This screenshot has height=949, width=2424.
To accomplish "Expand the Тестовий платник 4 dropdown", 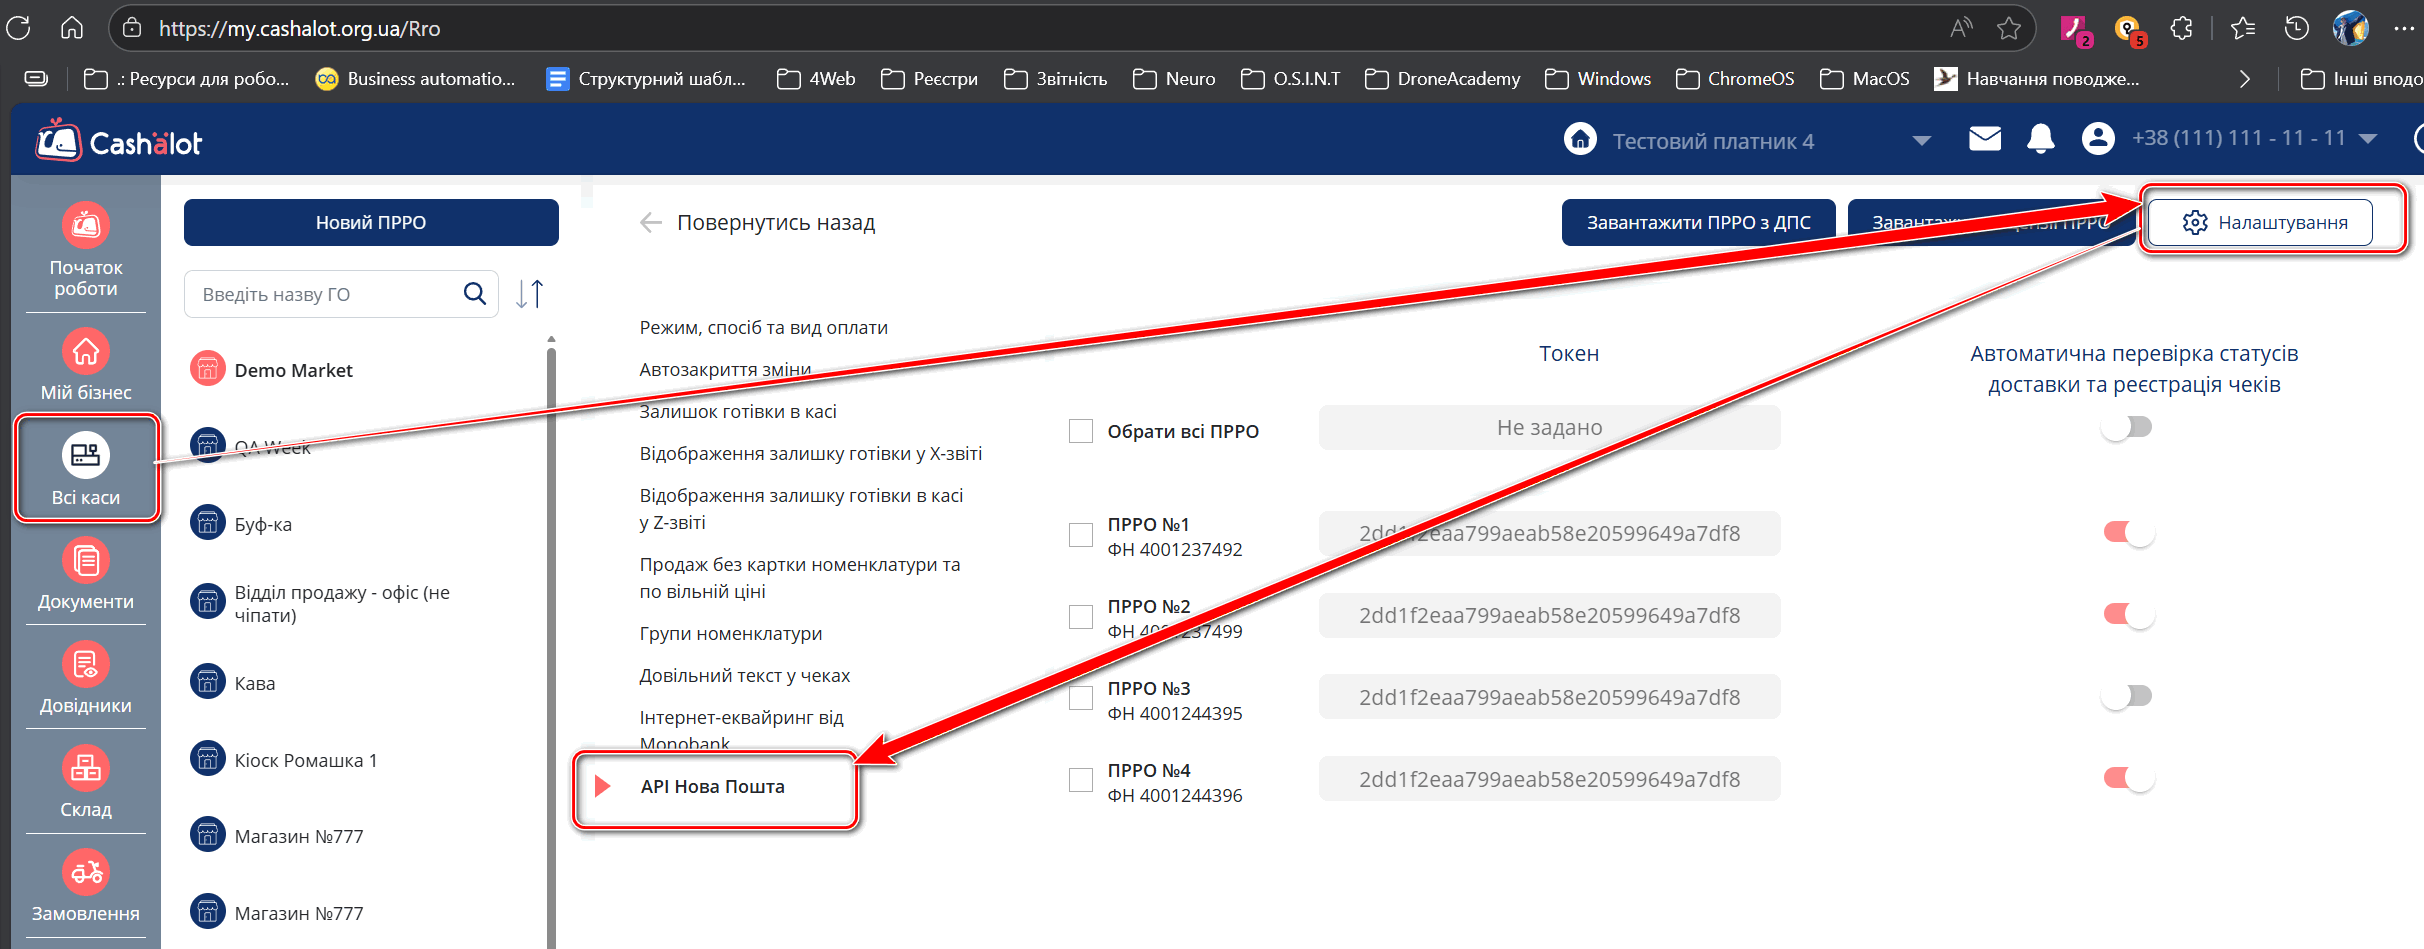I will [x=1921, y=141].
